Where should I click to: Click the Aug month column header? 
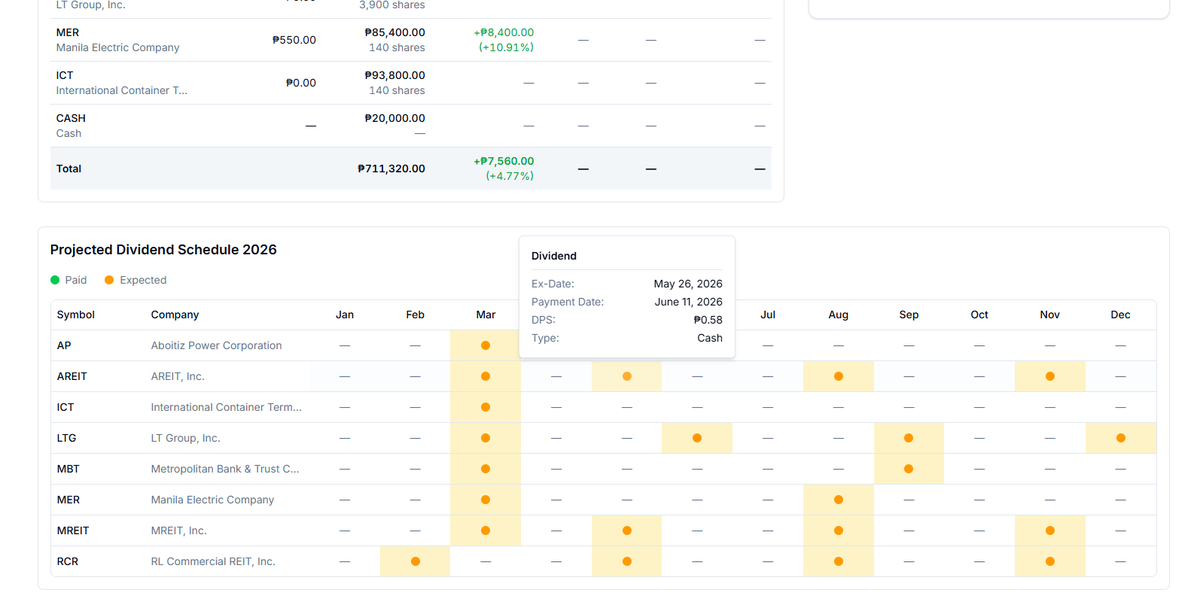click(x=838, y=314)
